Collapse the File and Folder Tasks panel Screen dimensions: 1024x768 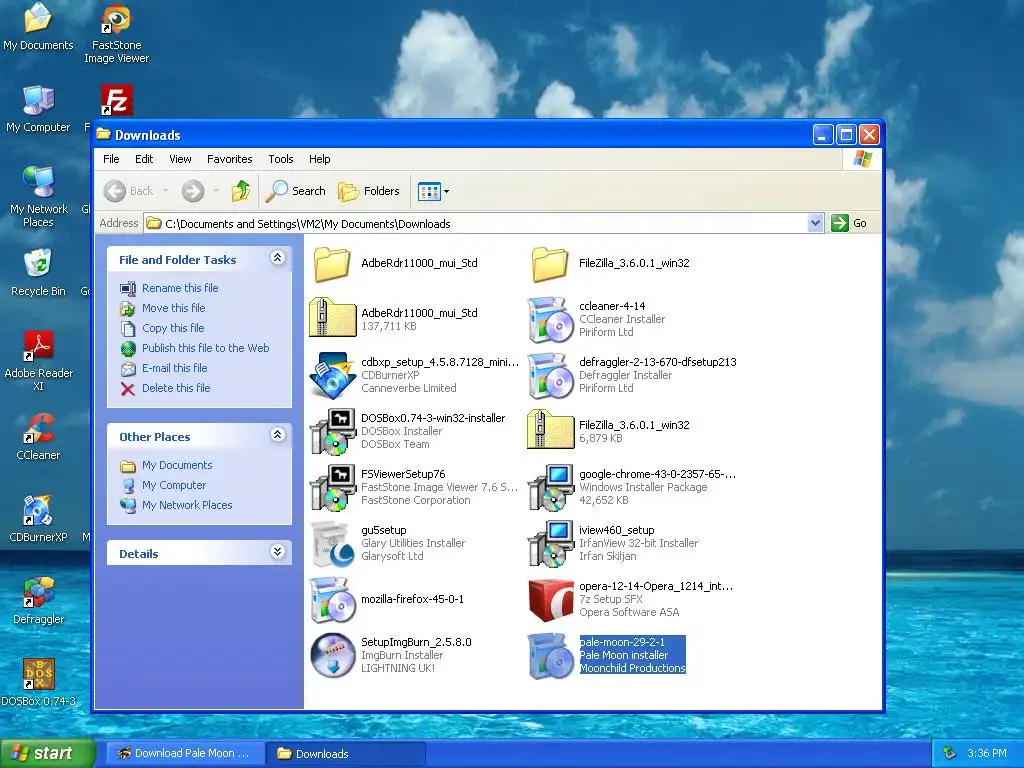coord(278,257)
